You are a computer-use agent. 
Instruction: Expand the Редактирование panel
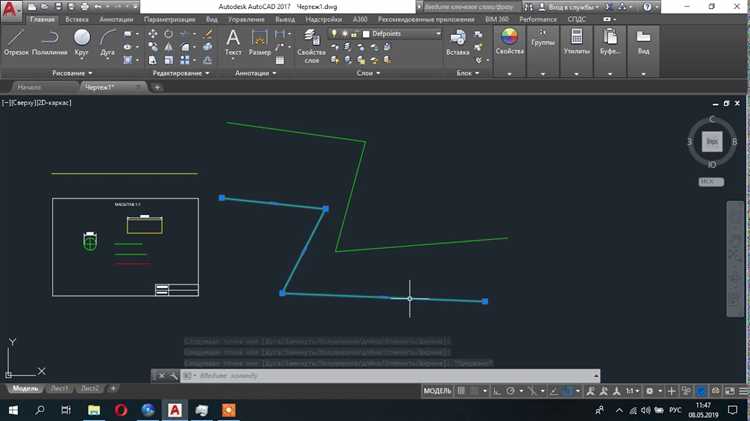181,73
